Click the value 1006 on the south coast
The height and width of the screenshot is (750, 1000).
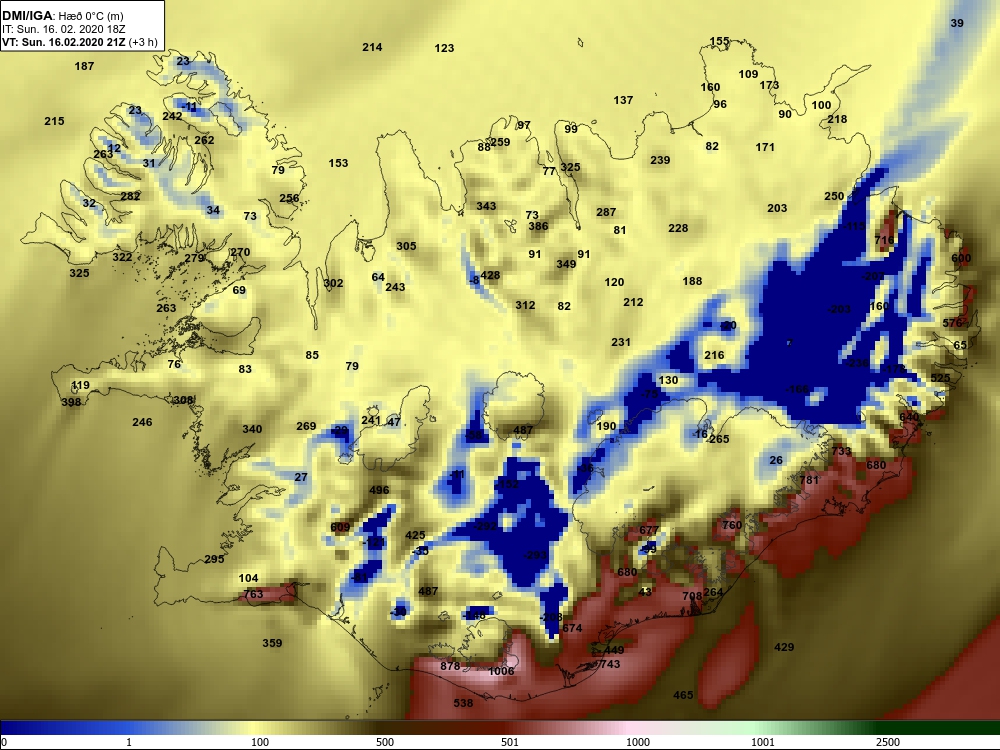click(501, 671)
